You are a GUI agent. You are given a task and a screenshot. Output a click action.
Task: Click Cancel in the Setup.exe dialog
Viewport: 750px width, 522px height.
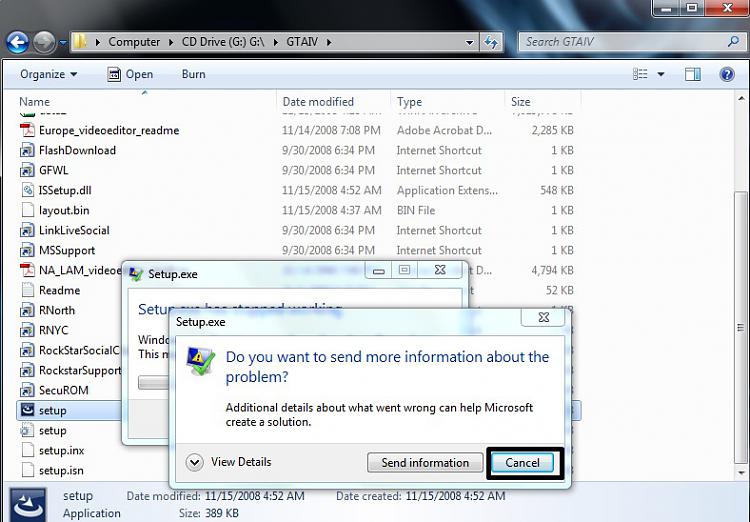click(x=522, y=463)
